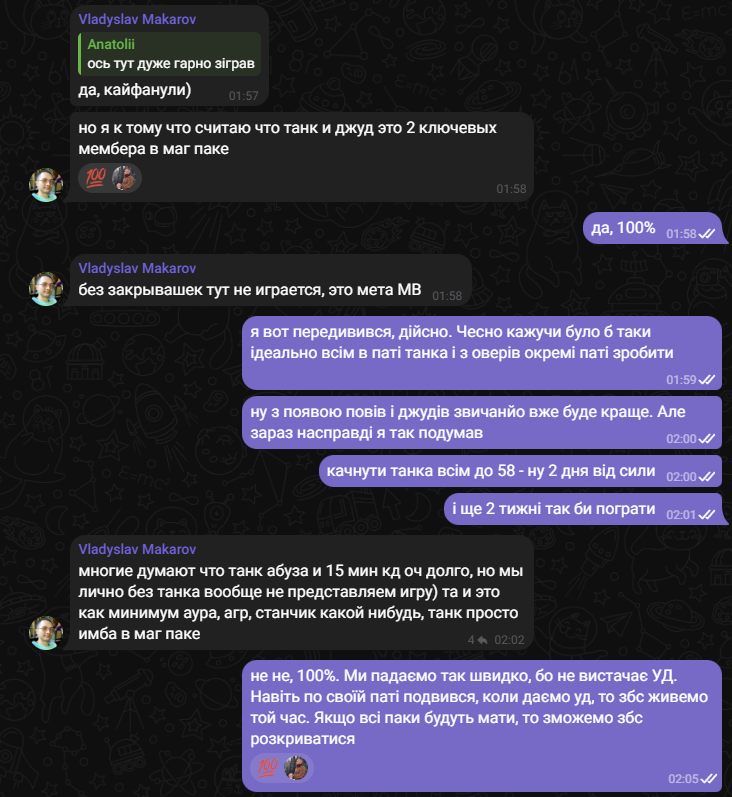Click Anatolii name in quoted reply
Viewport: 732px width, 797px height.
click(110, 45)
